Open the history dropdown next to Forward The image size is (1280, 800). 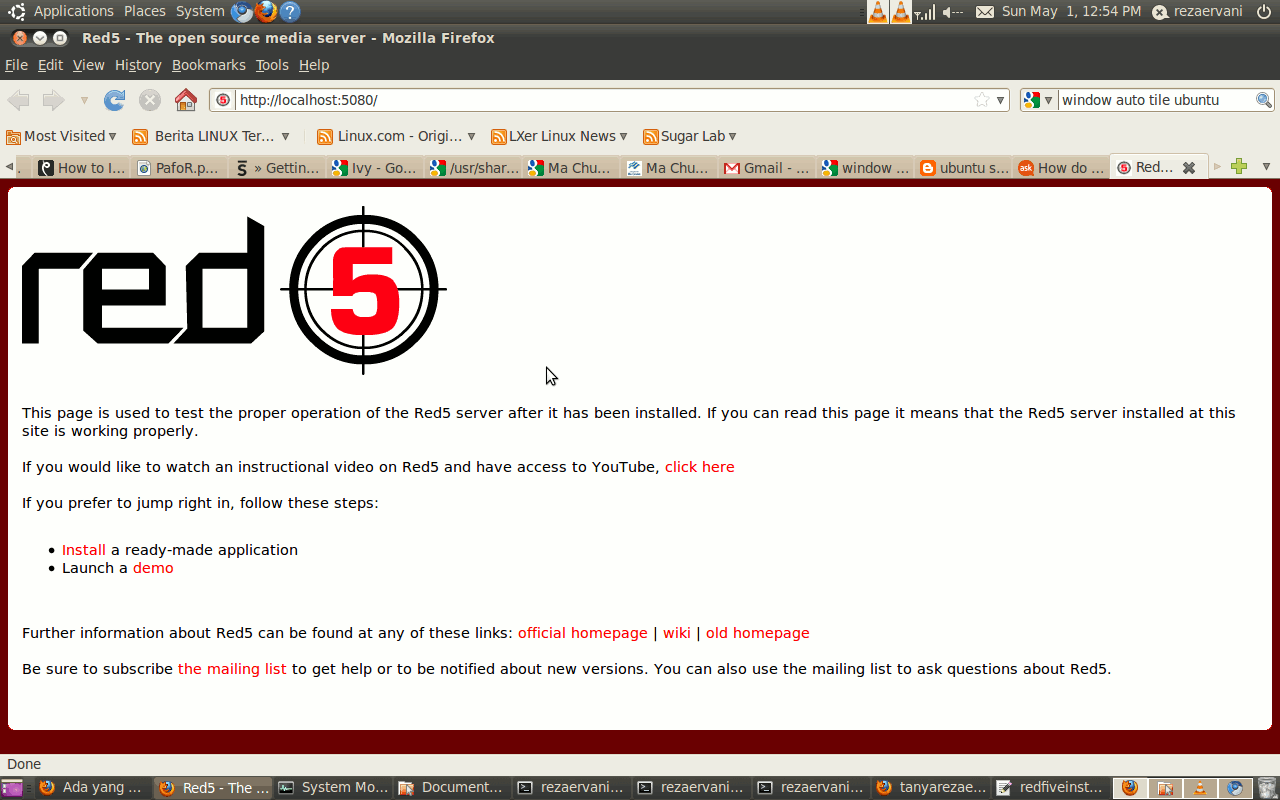(84, 101)
